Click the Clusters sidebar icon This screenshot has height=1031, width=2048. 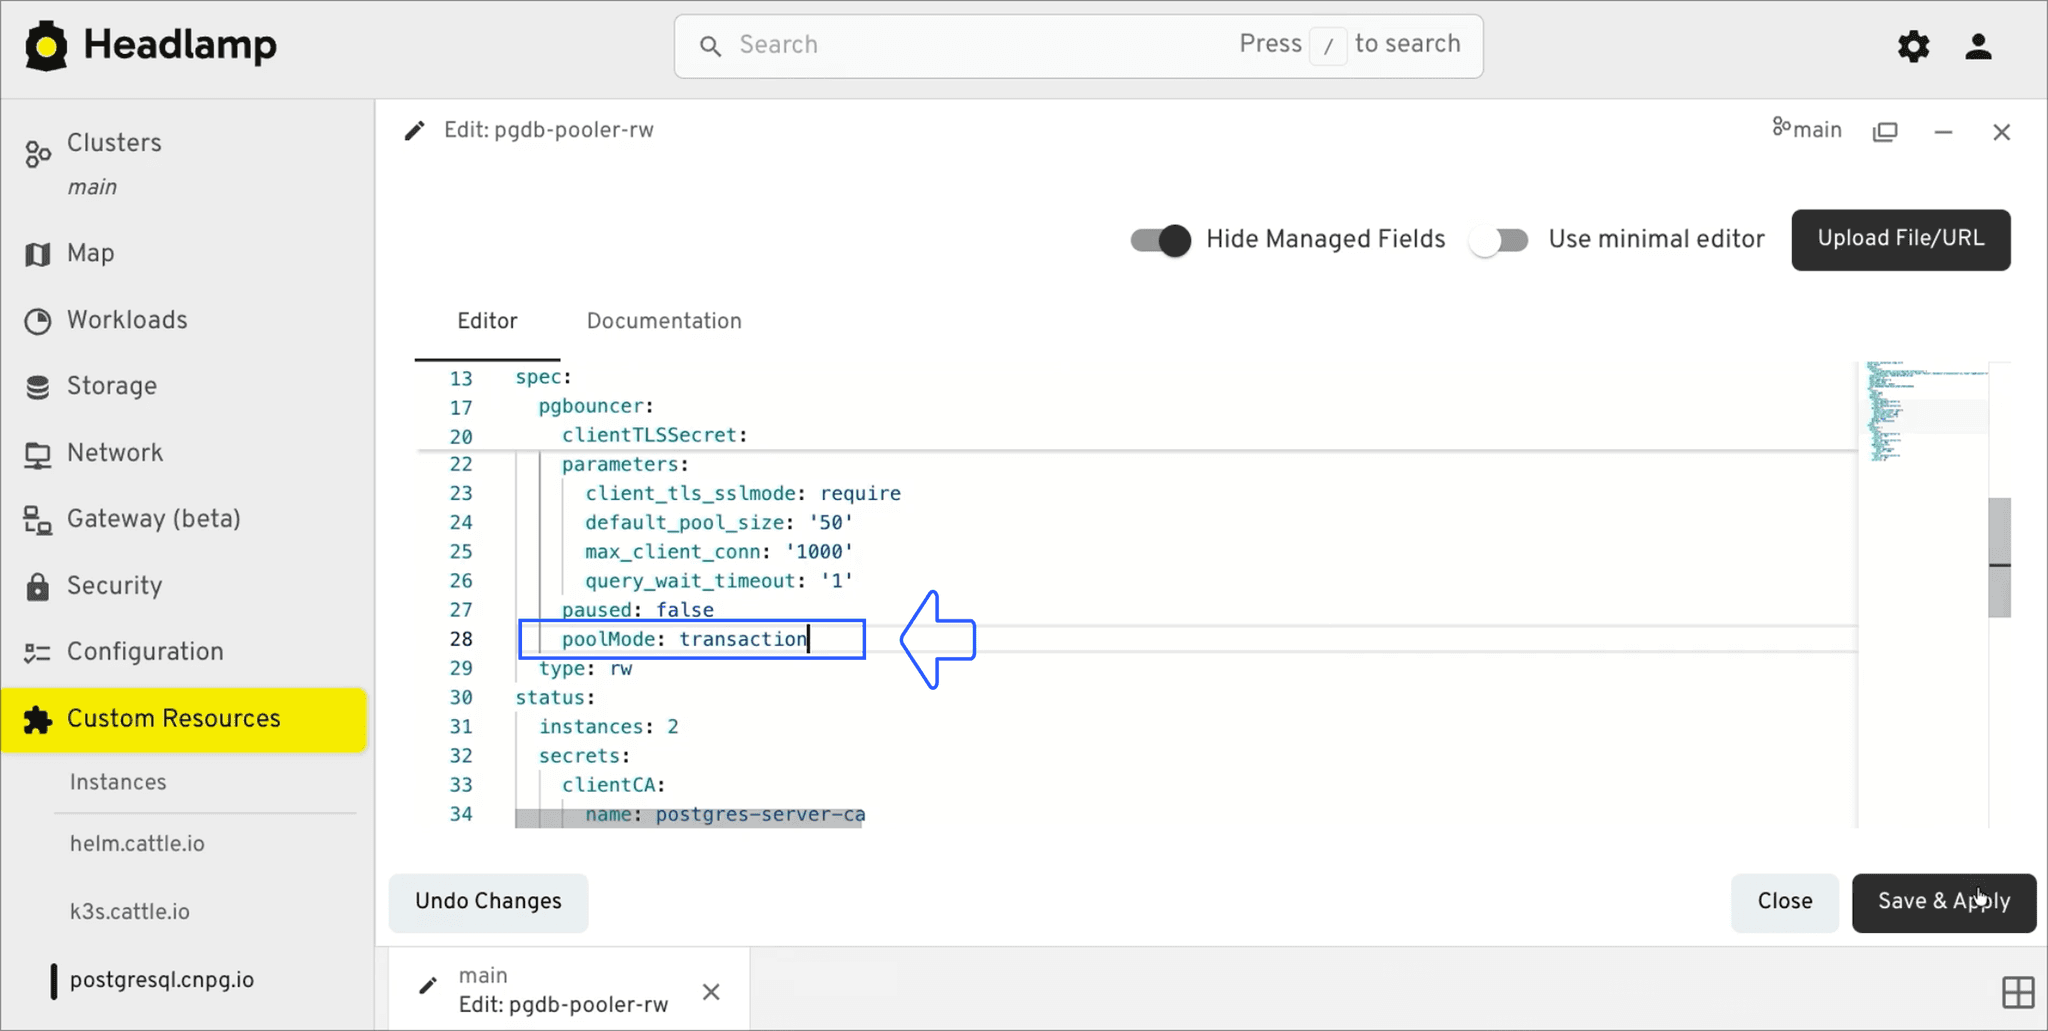coord(38,153)
